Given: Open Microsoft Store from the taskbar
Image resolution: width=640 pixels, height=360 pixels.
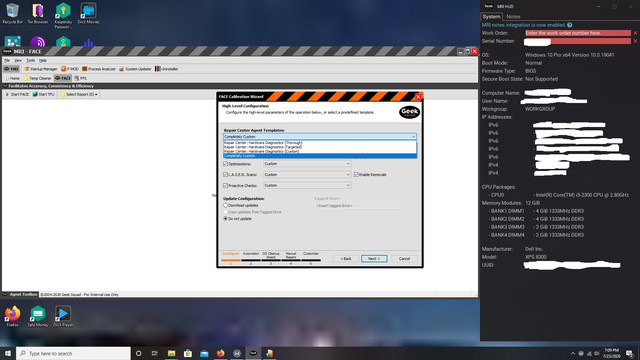Looking at the screenshot, I should click(188, 353).
